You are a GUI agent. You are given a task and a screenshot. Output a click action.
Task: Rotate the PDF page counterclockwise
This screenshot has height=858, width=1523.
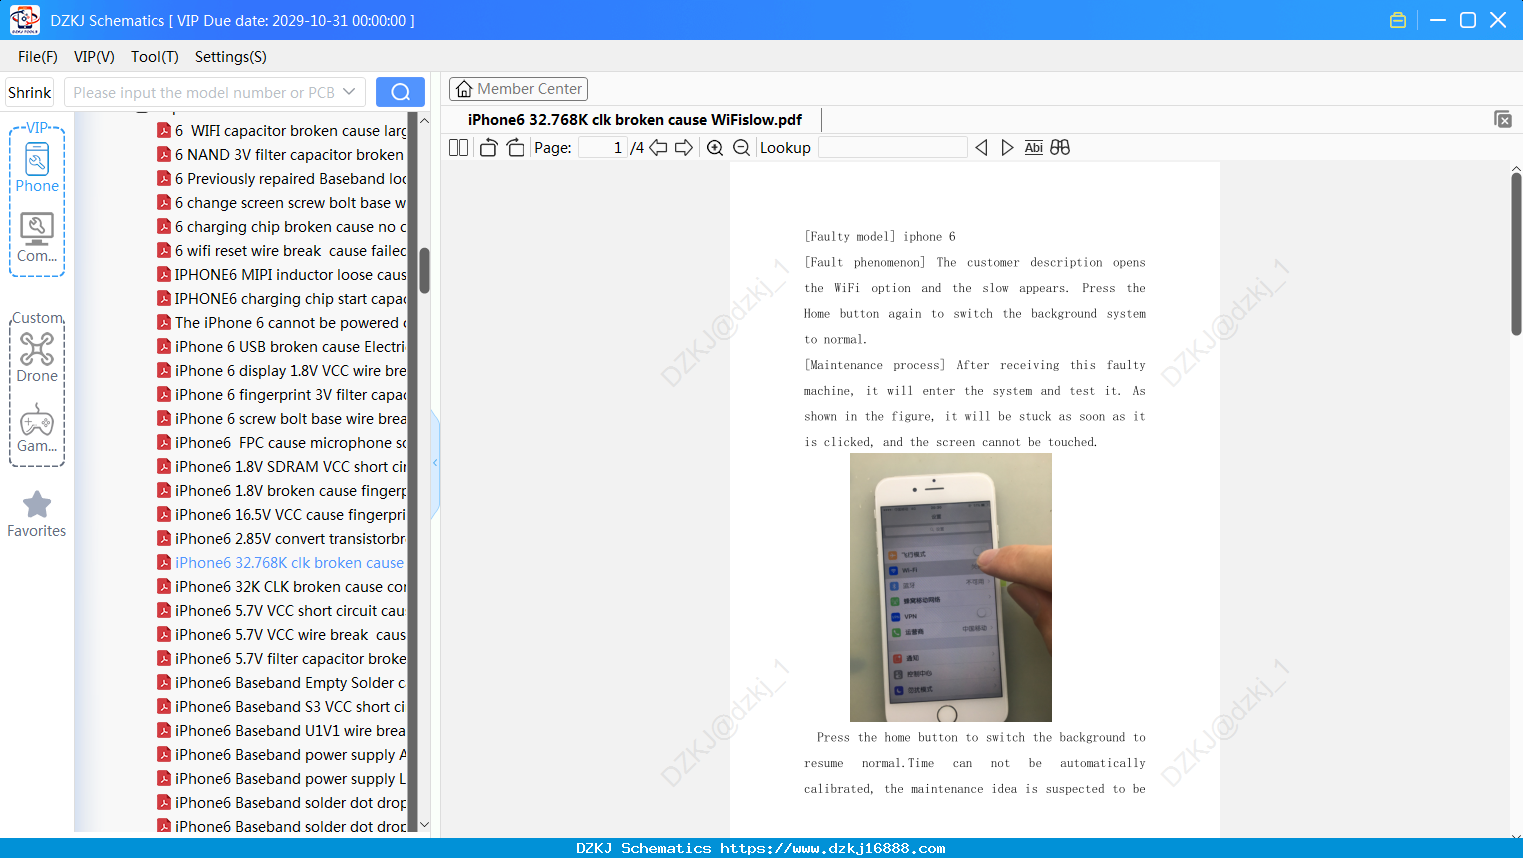point(488,148)
